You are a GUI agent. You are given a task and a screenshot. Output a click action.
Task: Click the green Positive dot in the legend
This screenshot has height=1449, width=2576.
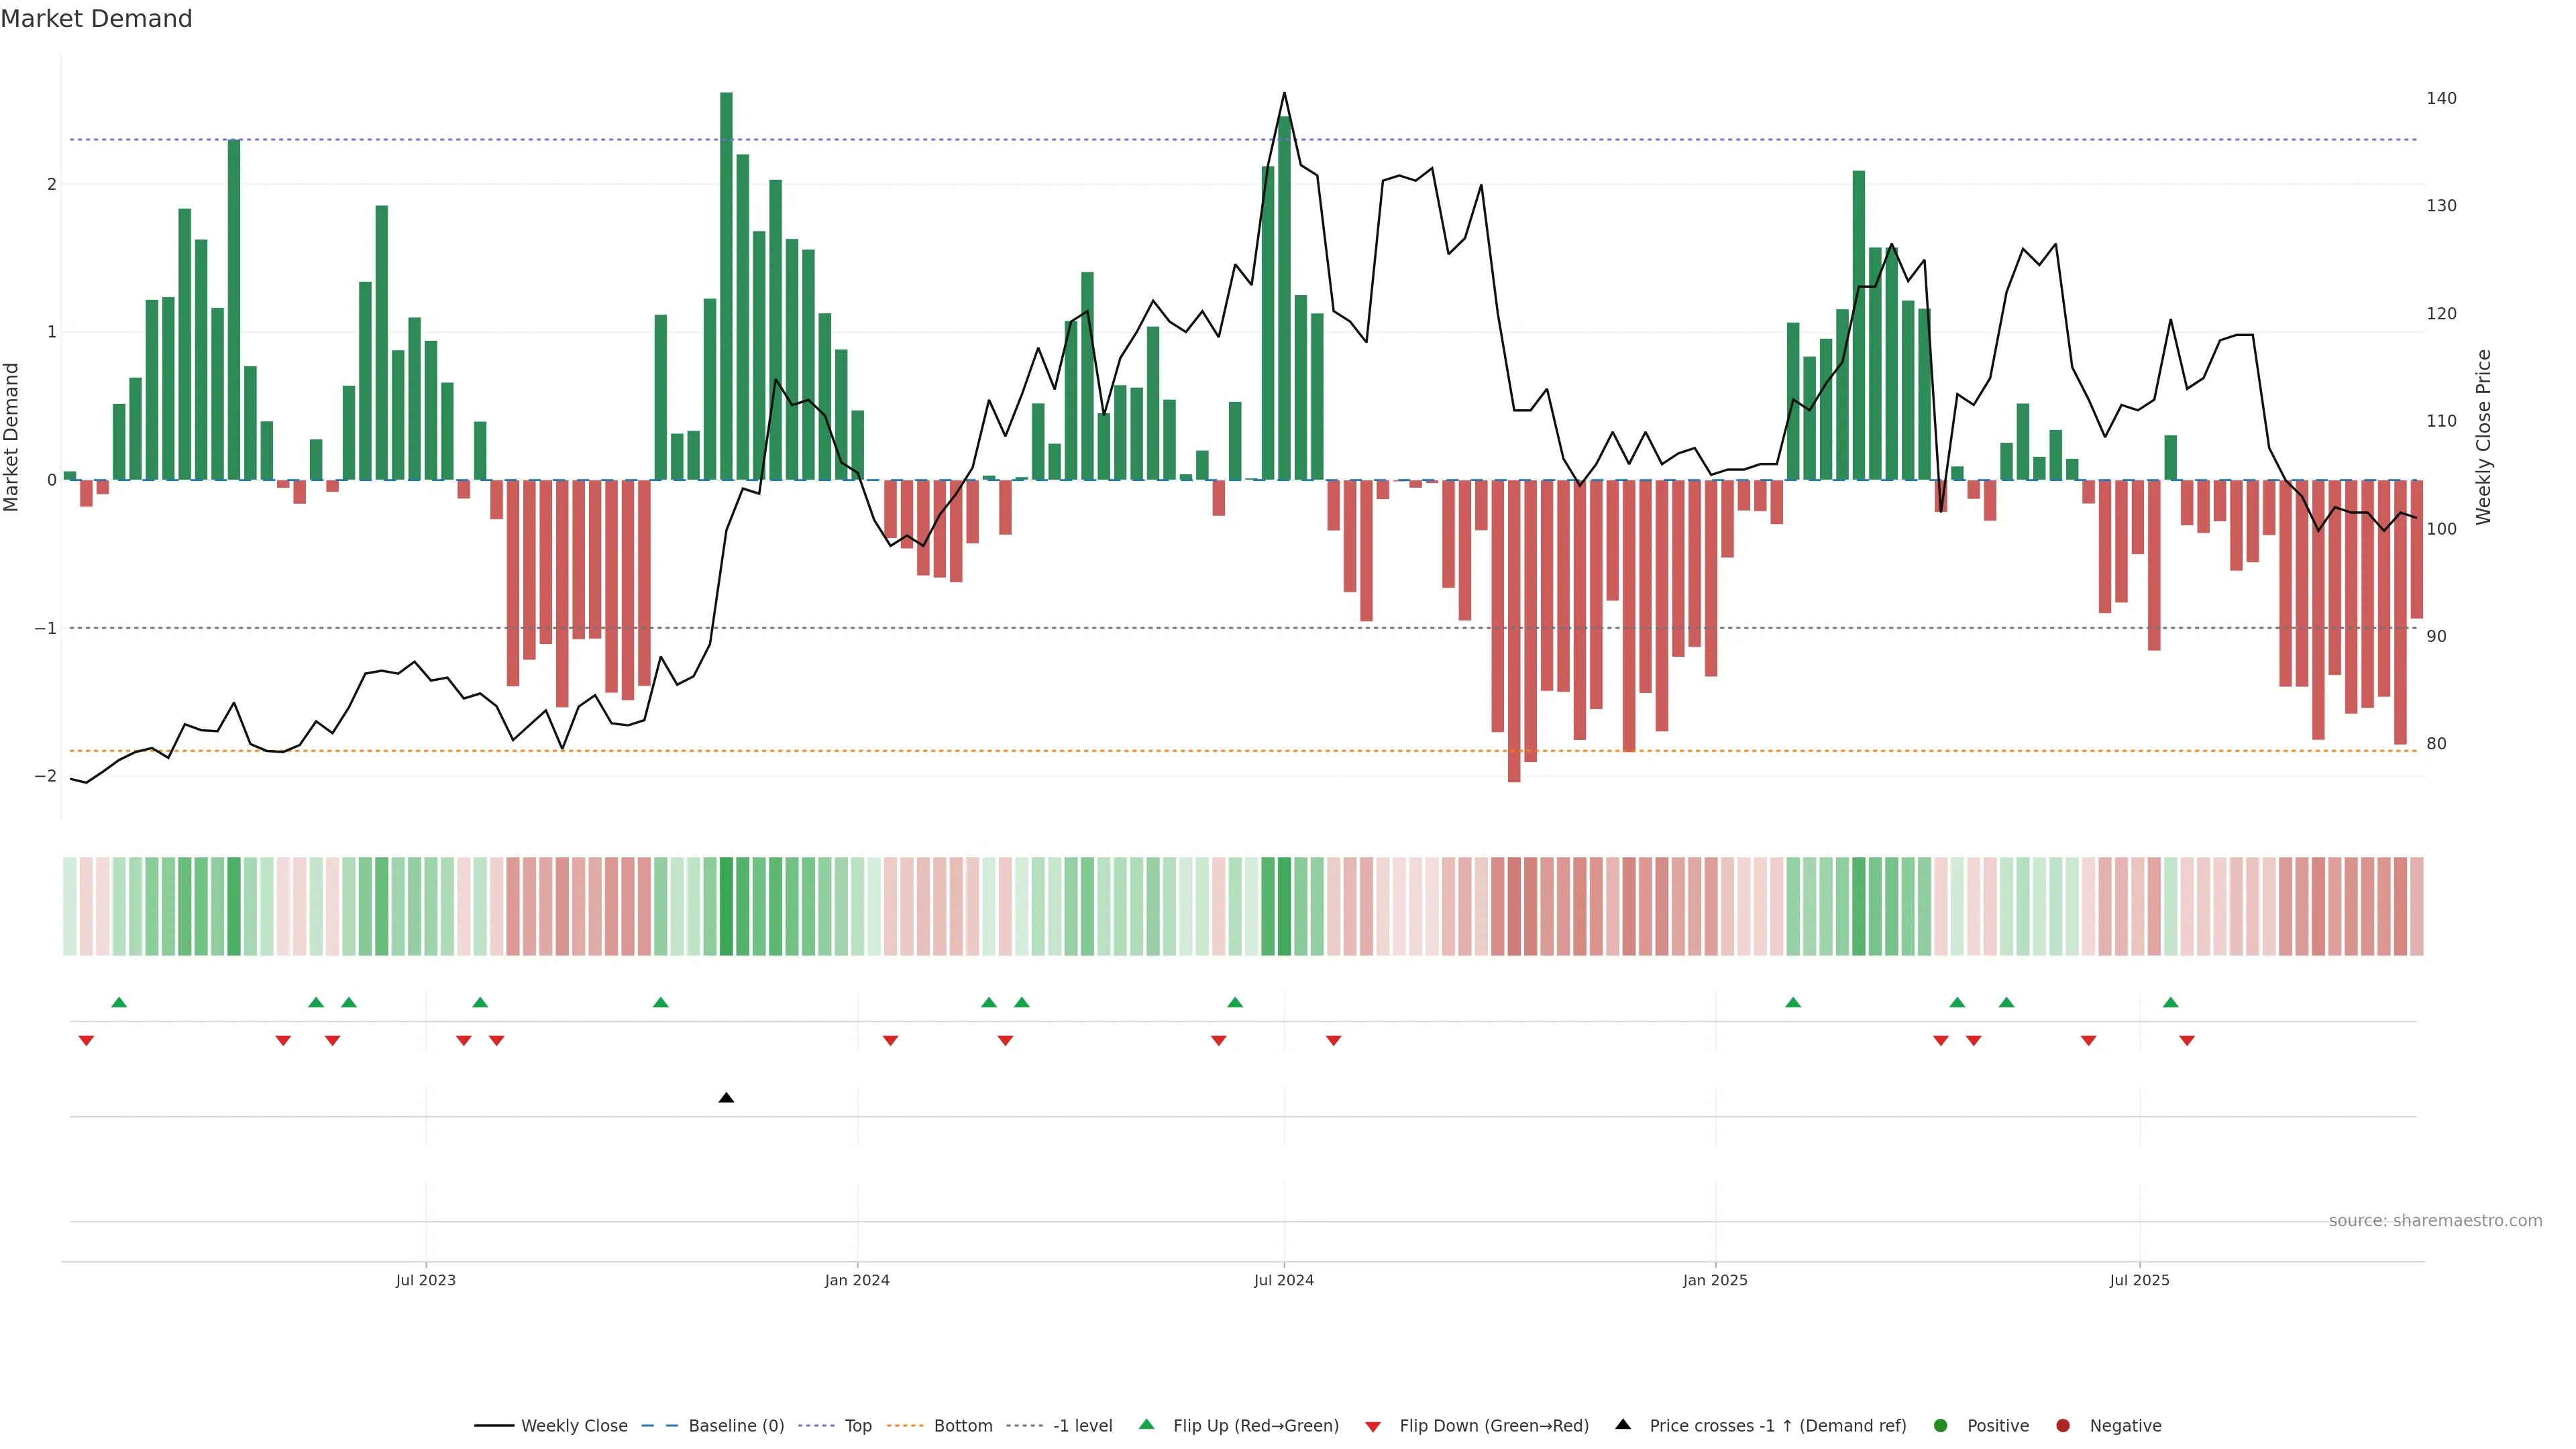1941,1426
